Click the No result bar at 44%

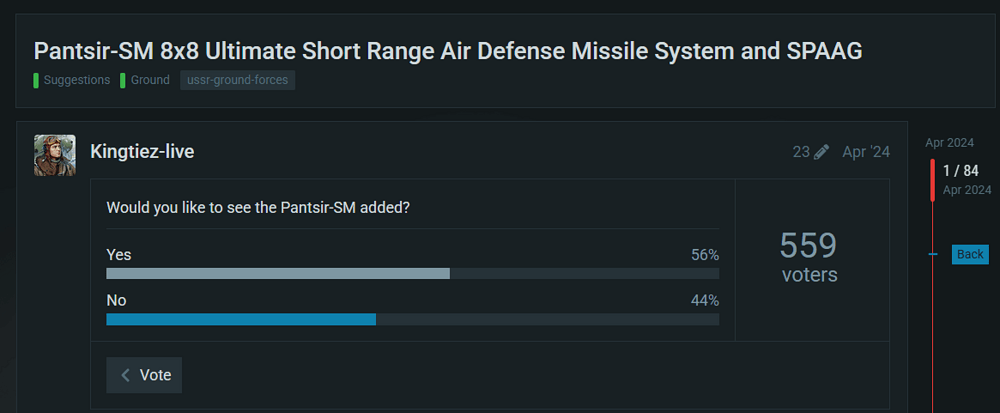coord(241,319)
